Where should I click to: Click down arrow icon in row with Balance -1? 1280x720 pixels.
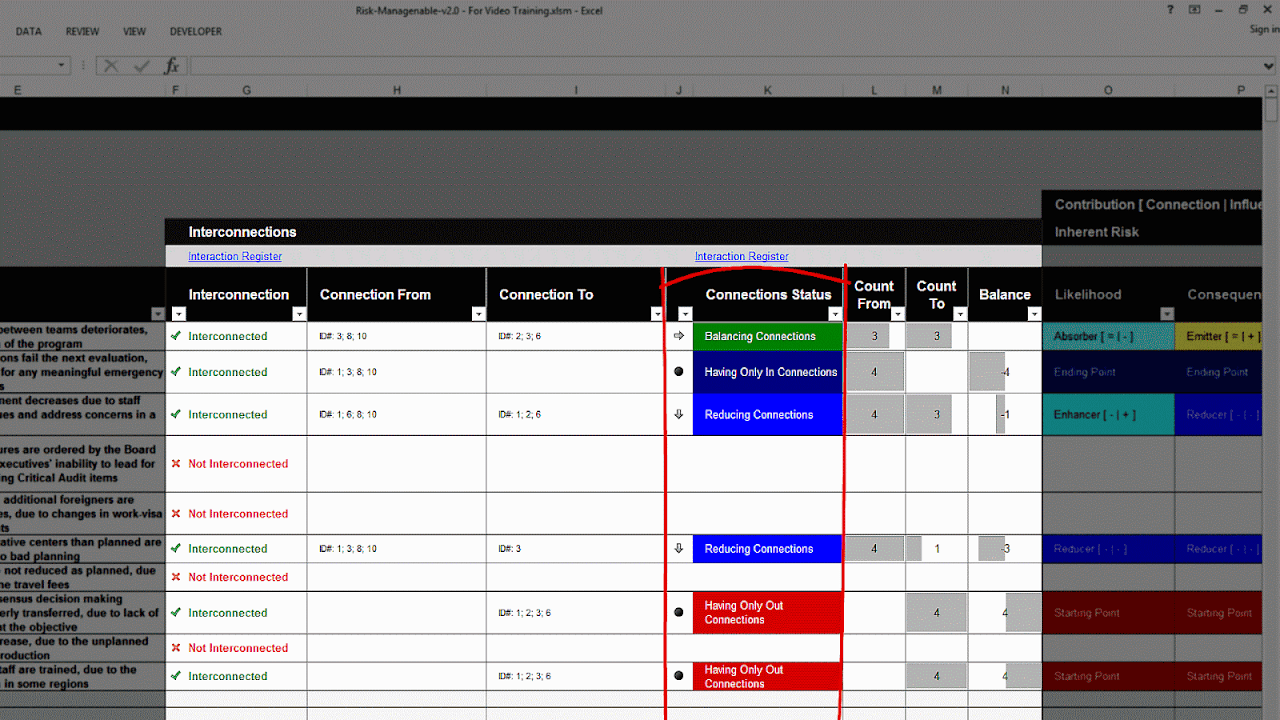pos(679,414)
